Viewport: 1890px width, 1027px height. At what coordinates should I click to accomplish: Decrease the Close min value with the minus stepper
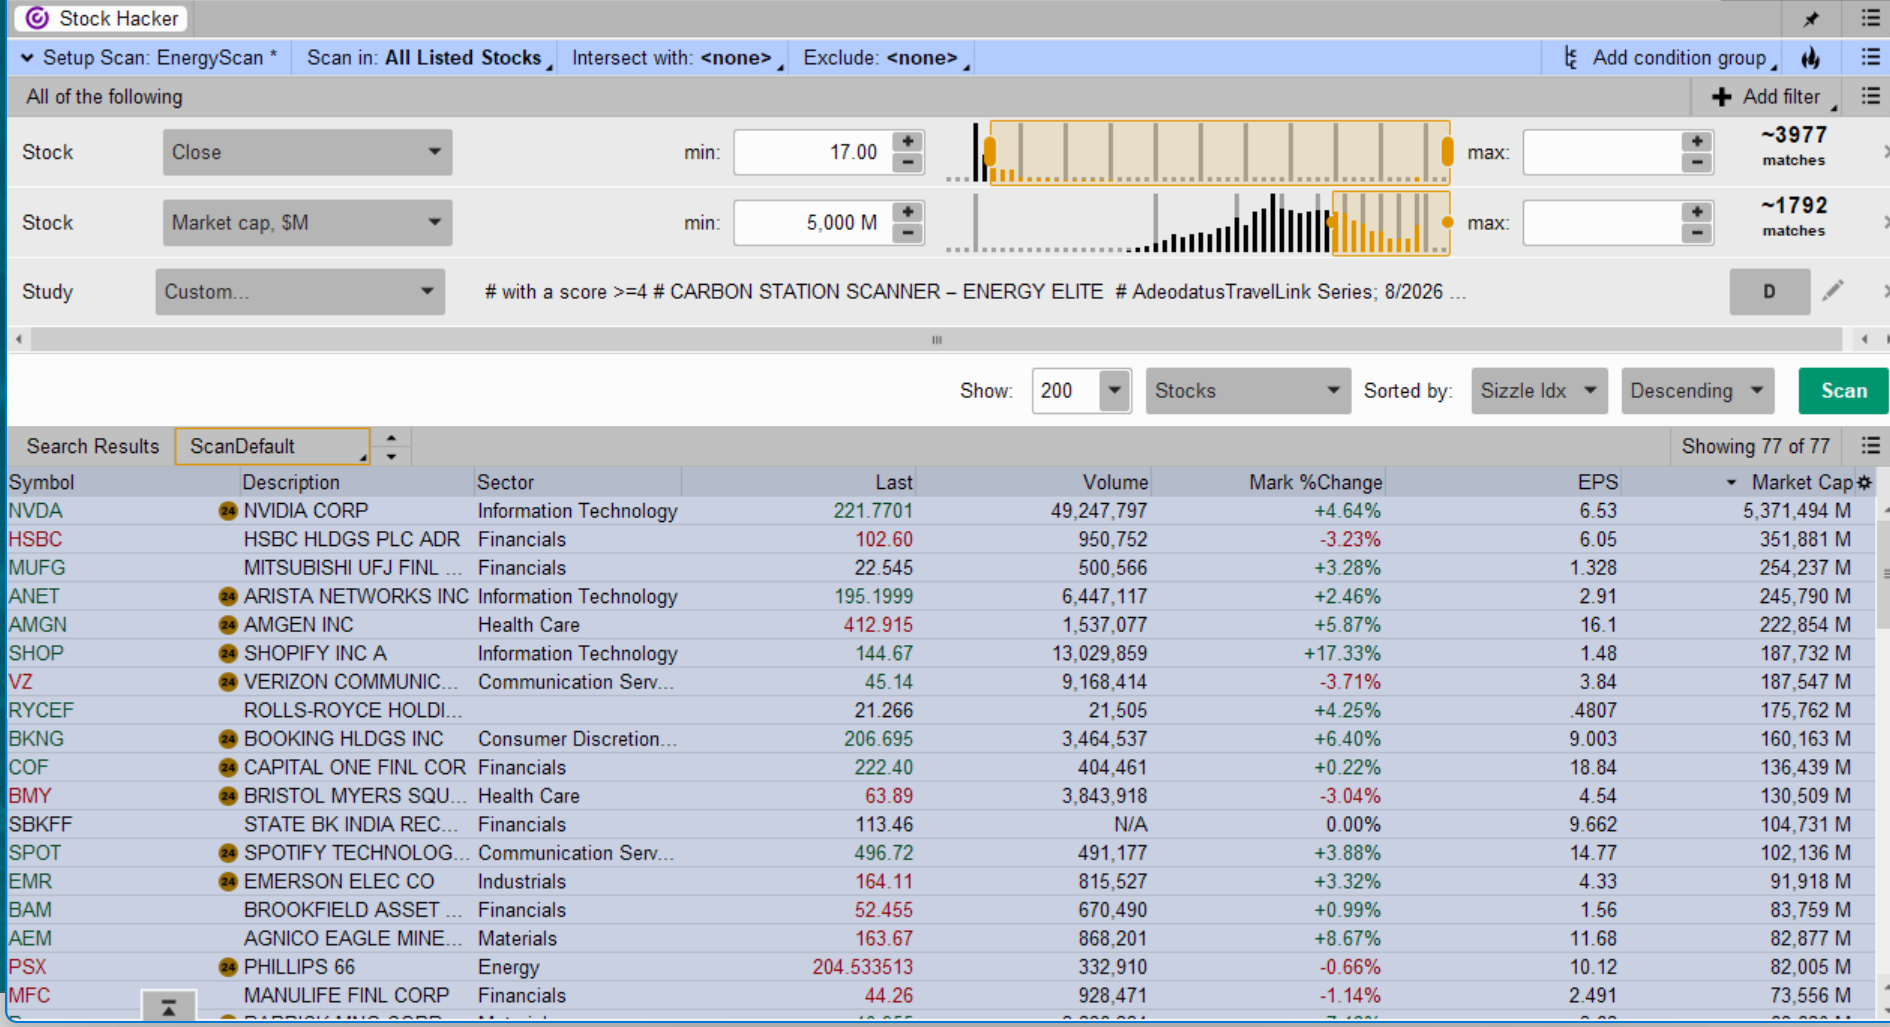tap(908, 163)
